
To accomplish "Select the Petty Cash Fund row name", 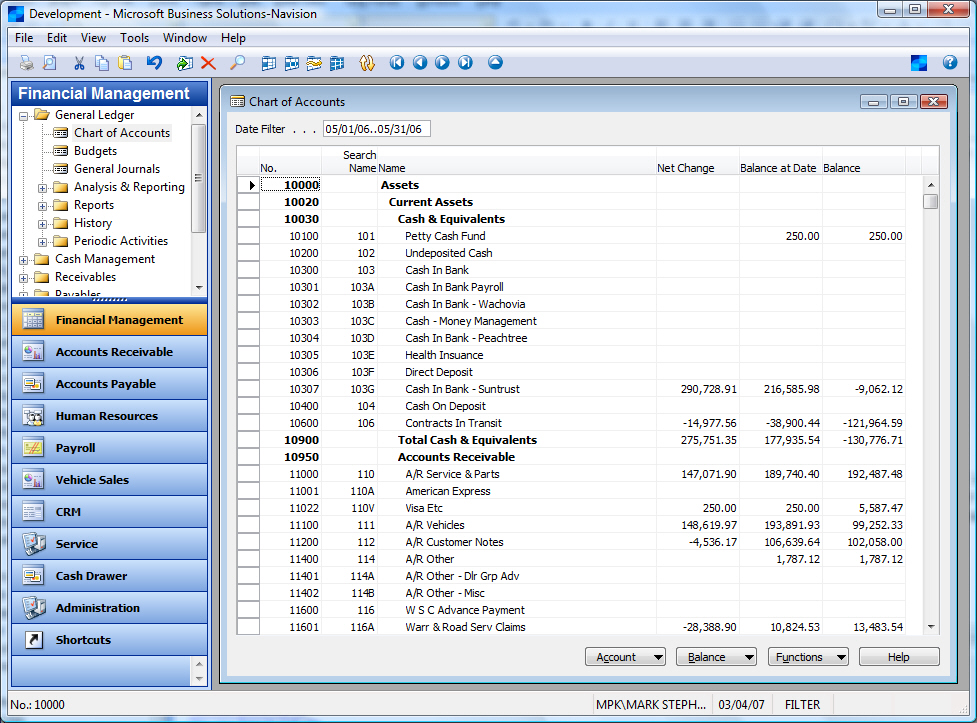I will (445, 236).
